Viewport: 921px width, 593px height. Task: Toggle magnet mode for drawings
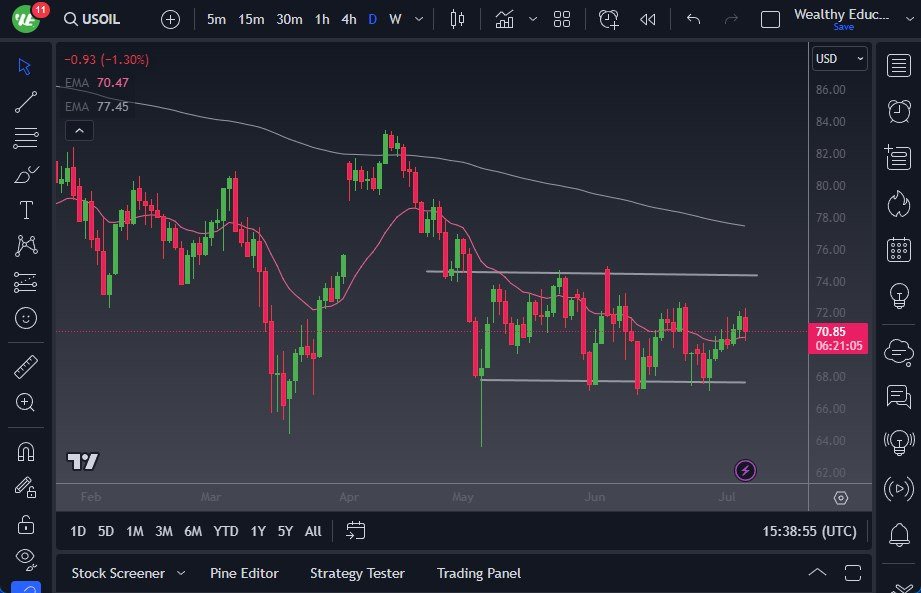26,451
